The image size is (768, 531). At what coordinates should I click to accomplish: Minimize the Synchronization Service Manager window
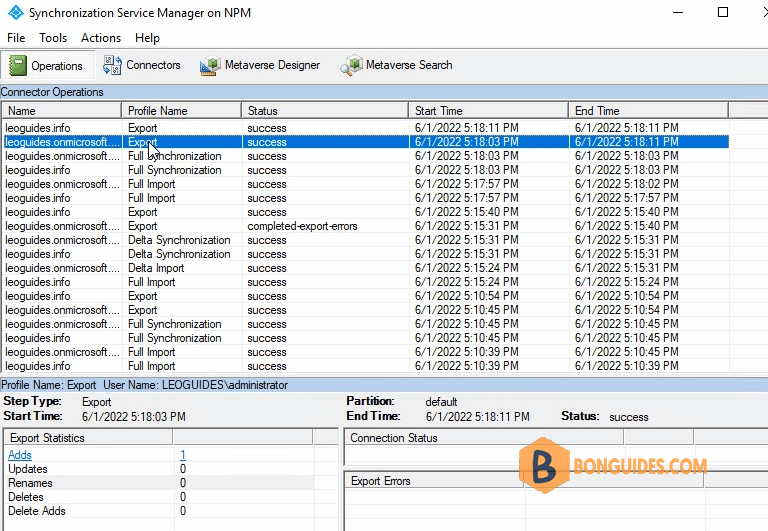click(x=678, y=12)
